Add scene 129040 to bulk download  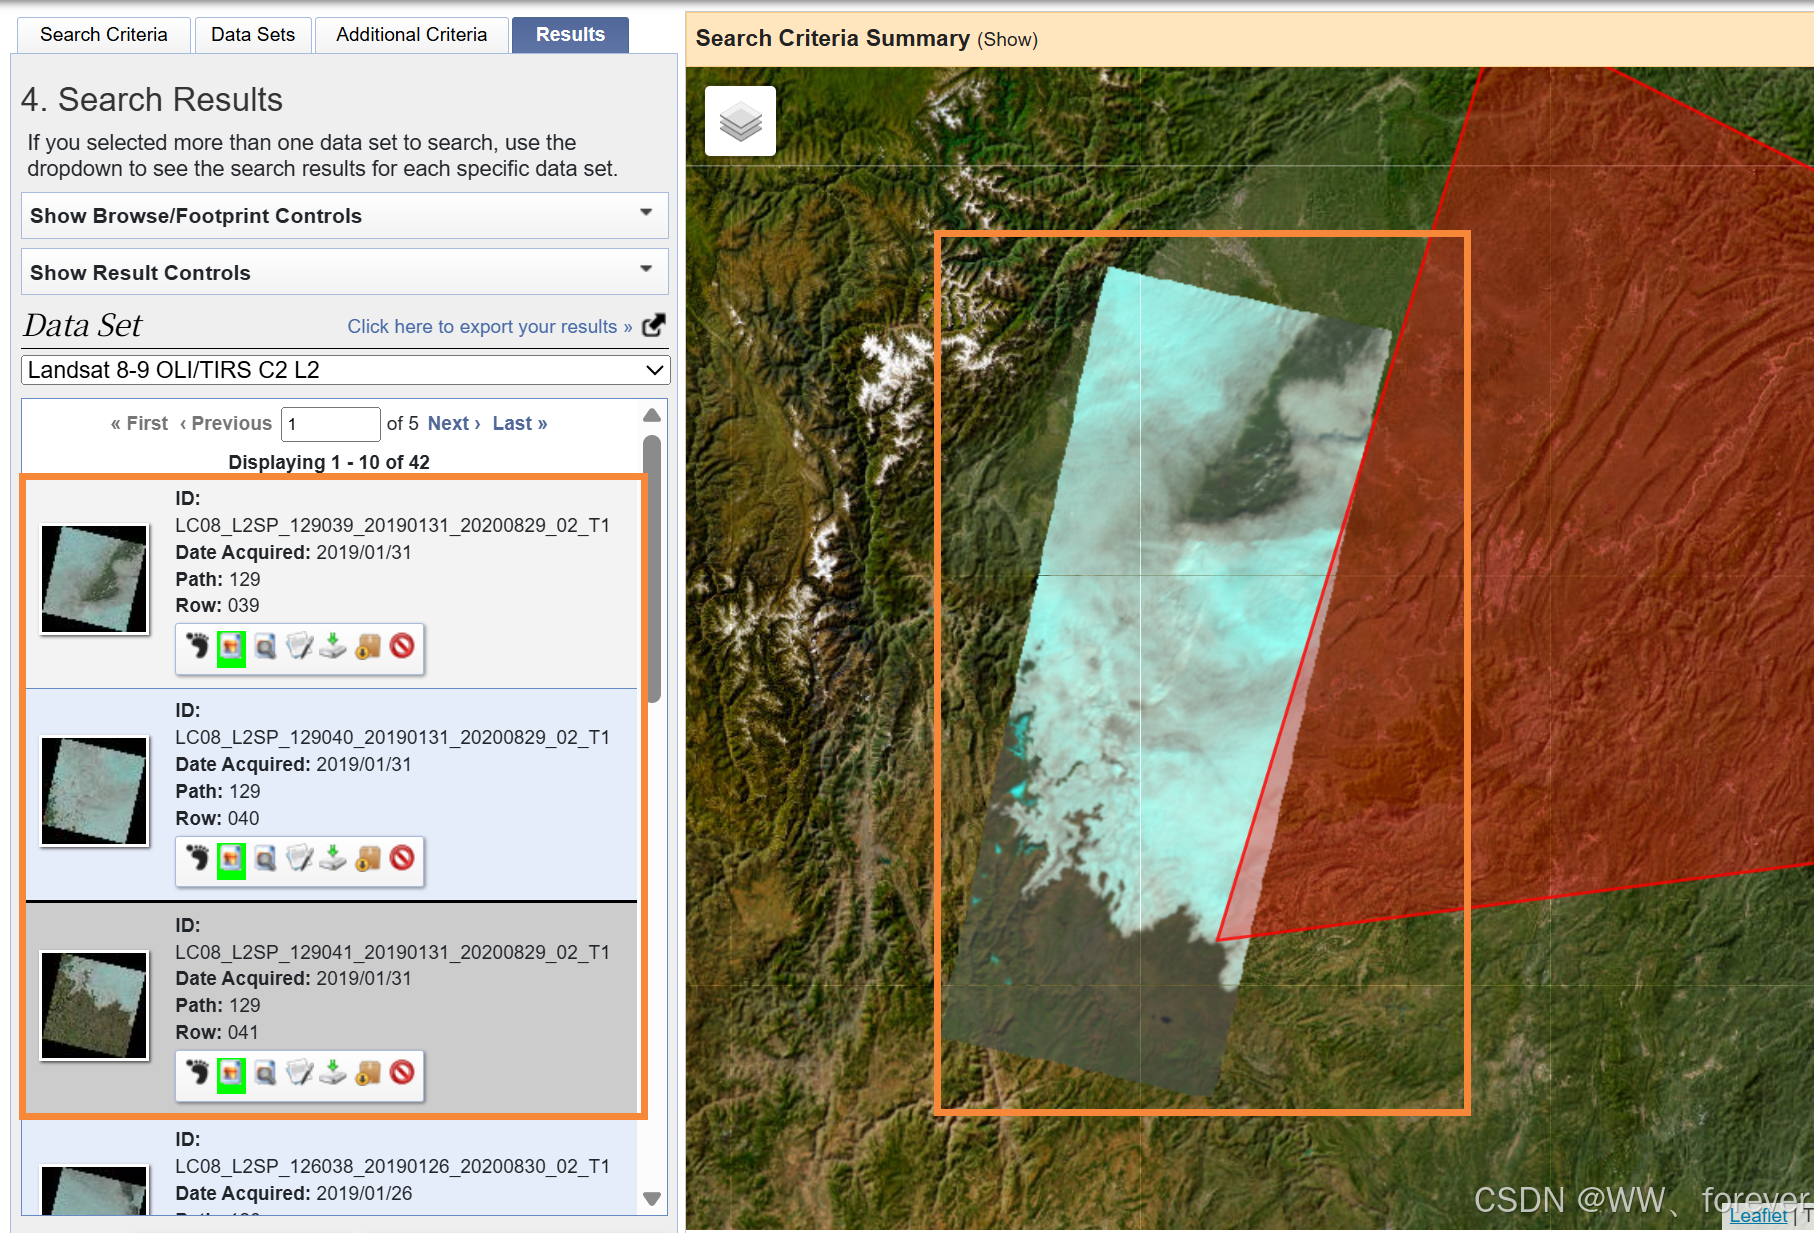point(368,859)
